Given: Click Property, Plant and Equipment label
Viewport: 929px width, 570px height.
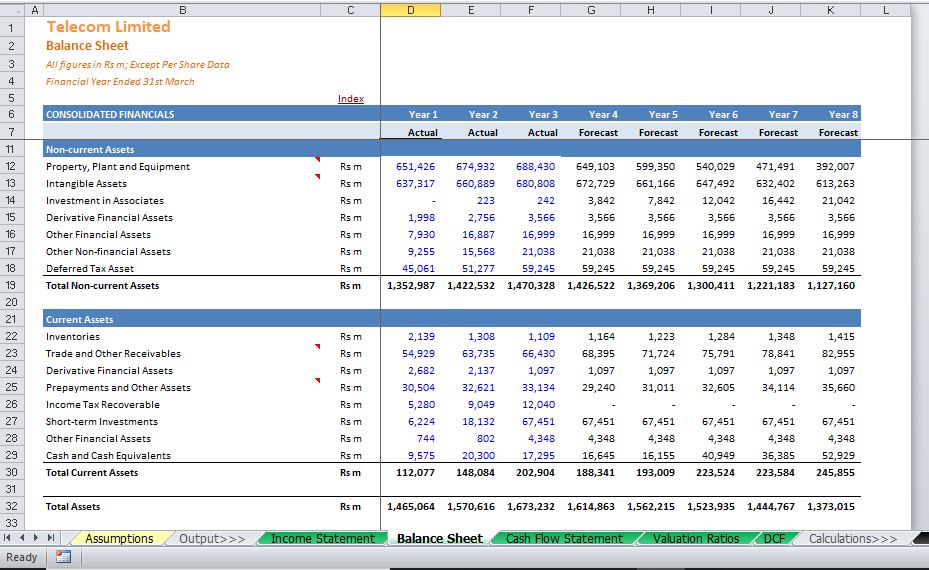Looking at the screenshot, I should pyautogui.click(x=118, y=166).
